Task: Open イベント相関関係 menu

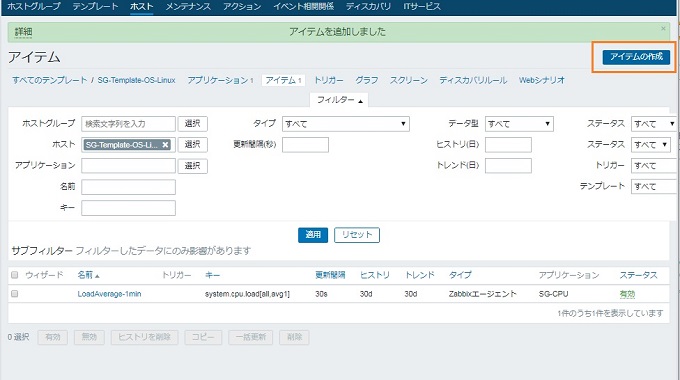Action: (303, 7)
